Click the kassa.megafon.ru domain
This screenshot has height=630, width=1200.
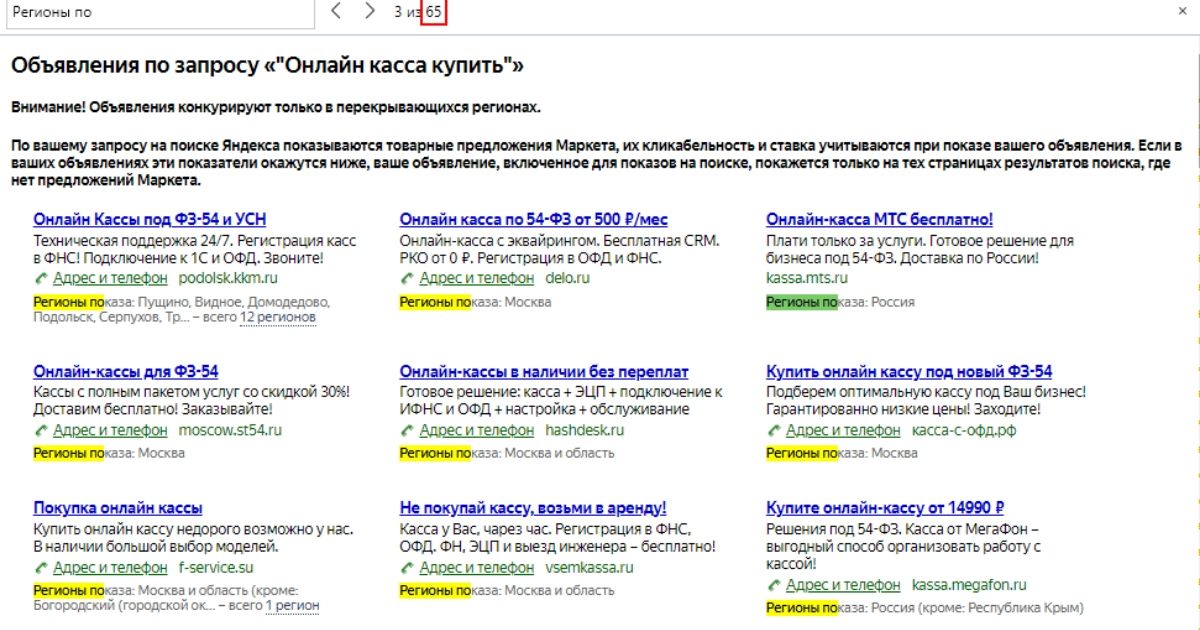pyautogui.click(x=969, y=585)
